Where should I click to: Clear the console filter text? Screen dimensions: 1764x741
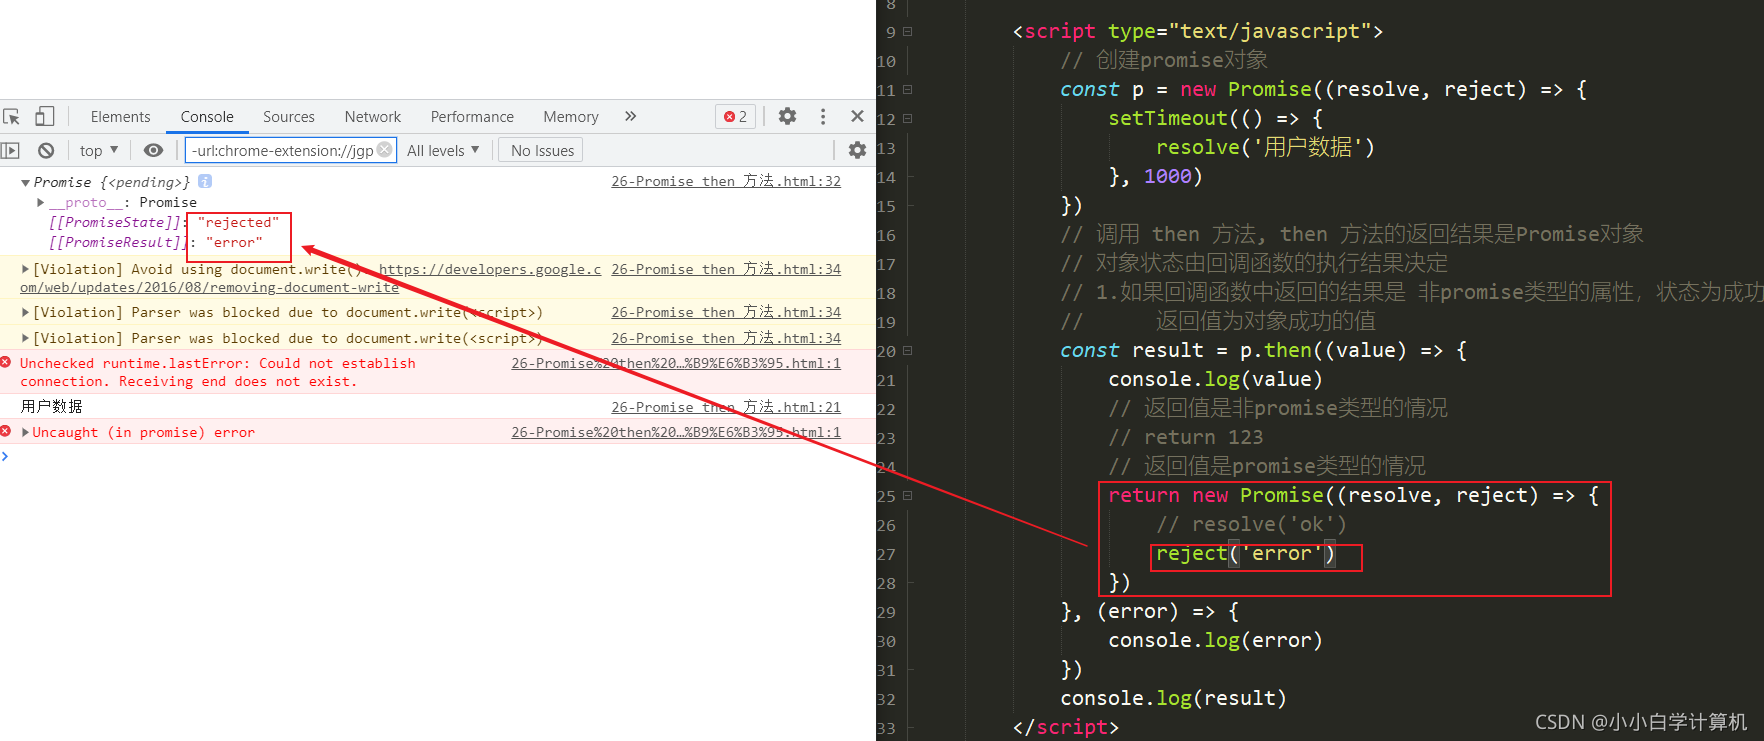tap(384, 150)
